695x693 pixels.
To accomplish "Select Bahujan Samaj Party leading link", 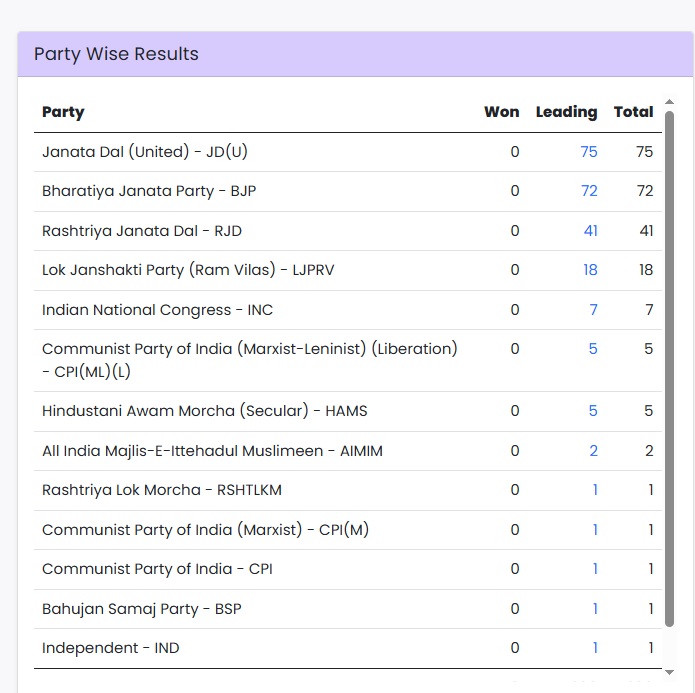I will [595, 609].
